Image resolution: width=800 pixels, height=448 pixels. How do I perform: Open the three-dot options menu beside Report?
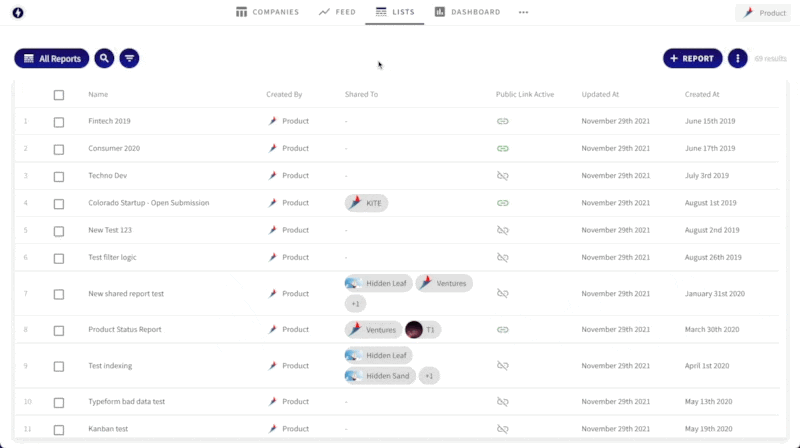pyautogui.click(x=737, y=59)
